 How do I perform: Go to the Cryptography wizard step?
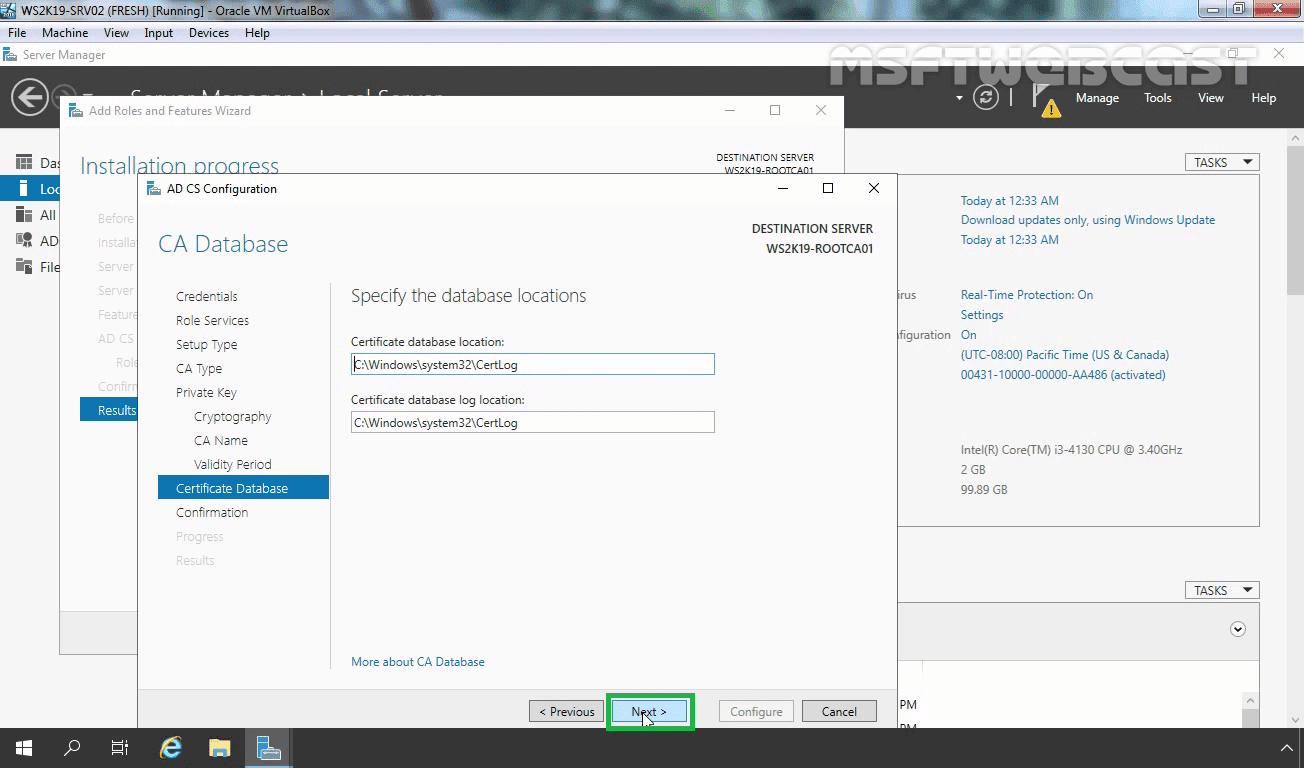pyautogui.click(x=233, y=417)
